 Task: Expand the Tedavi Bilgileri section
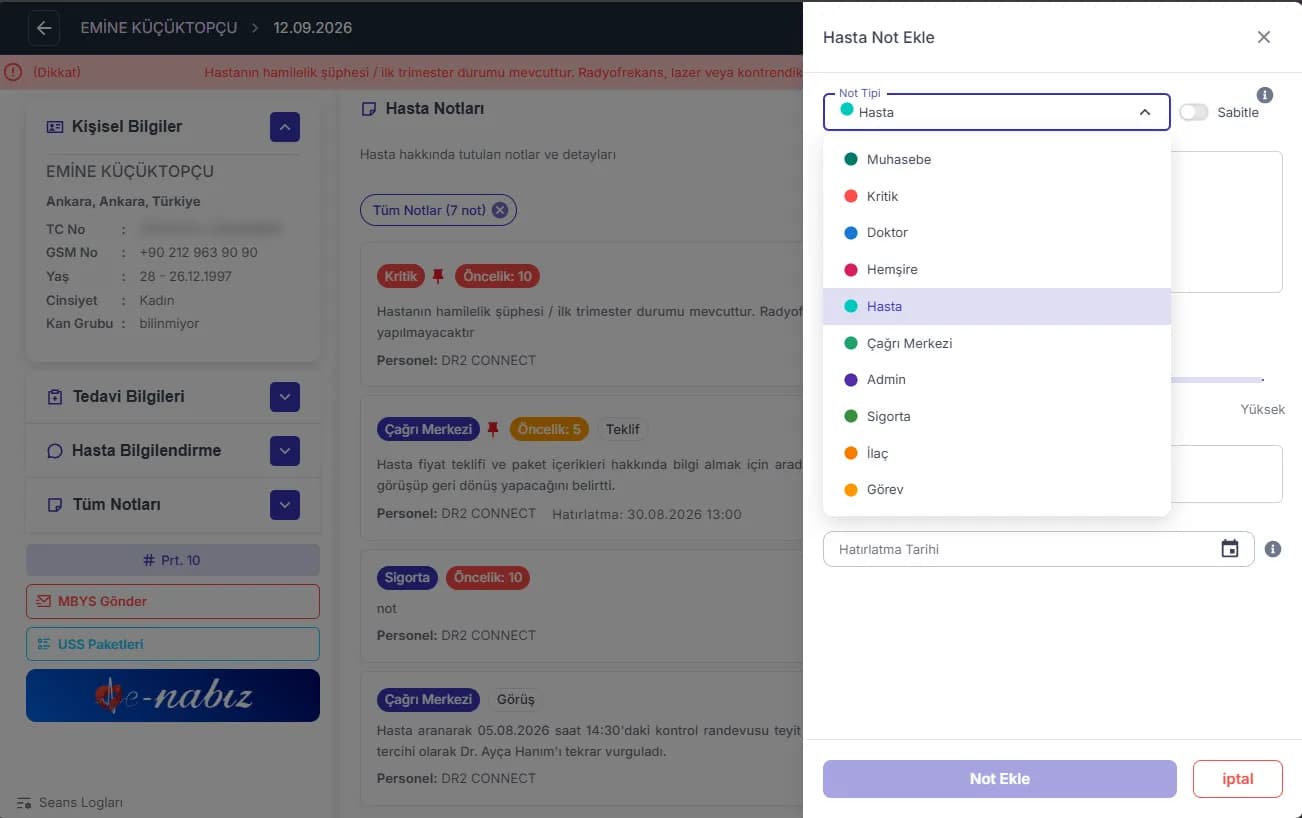(x=285, y=397)
